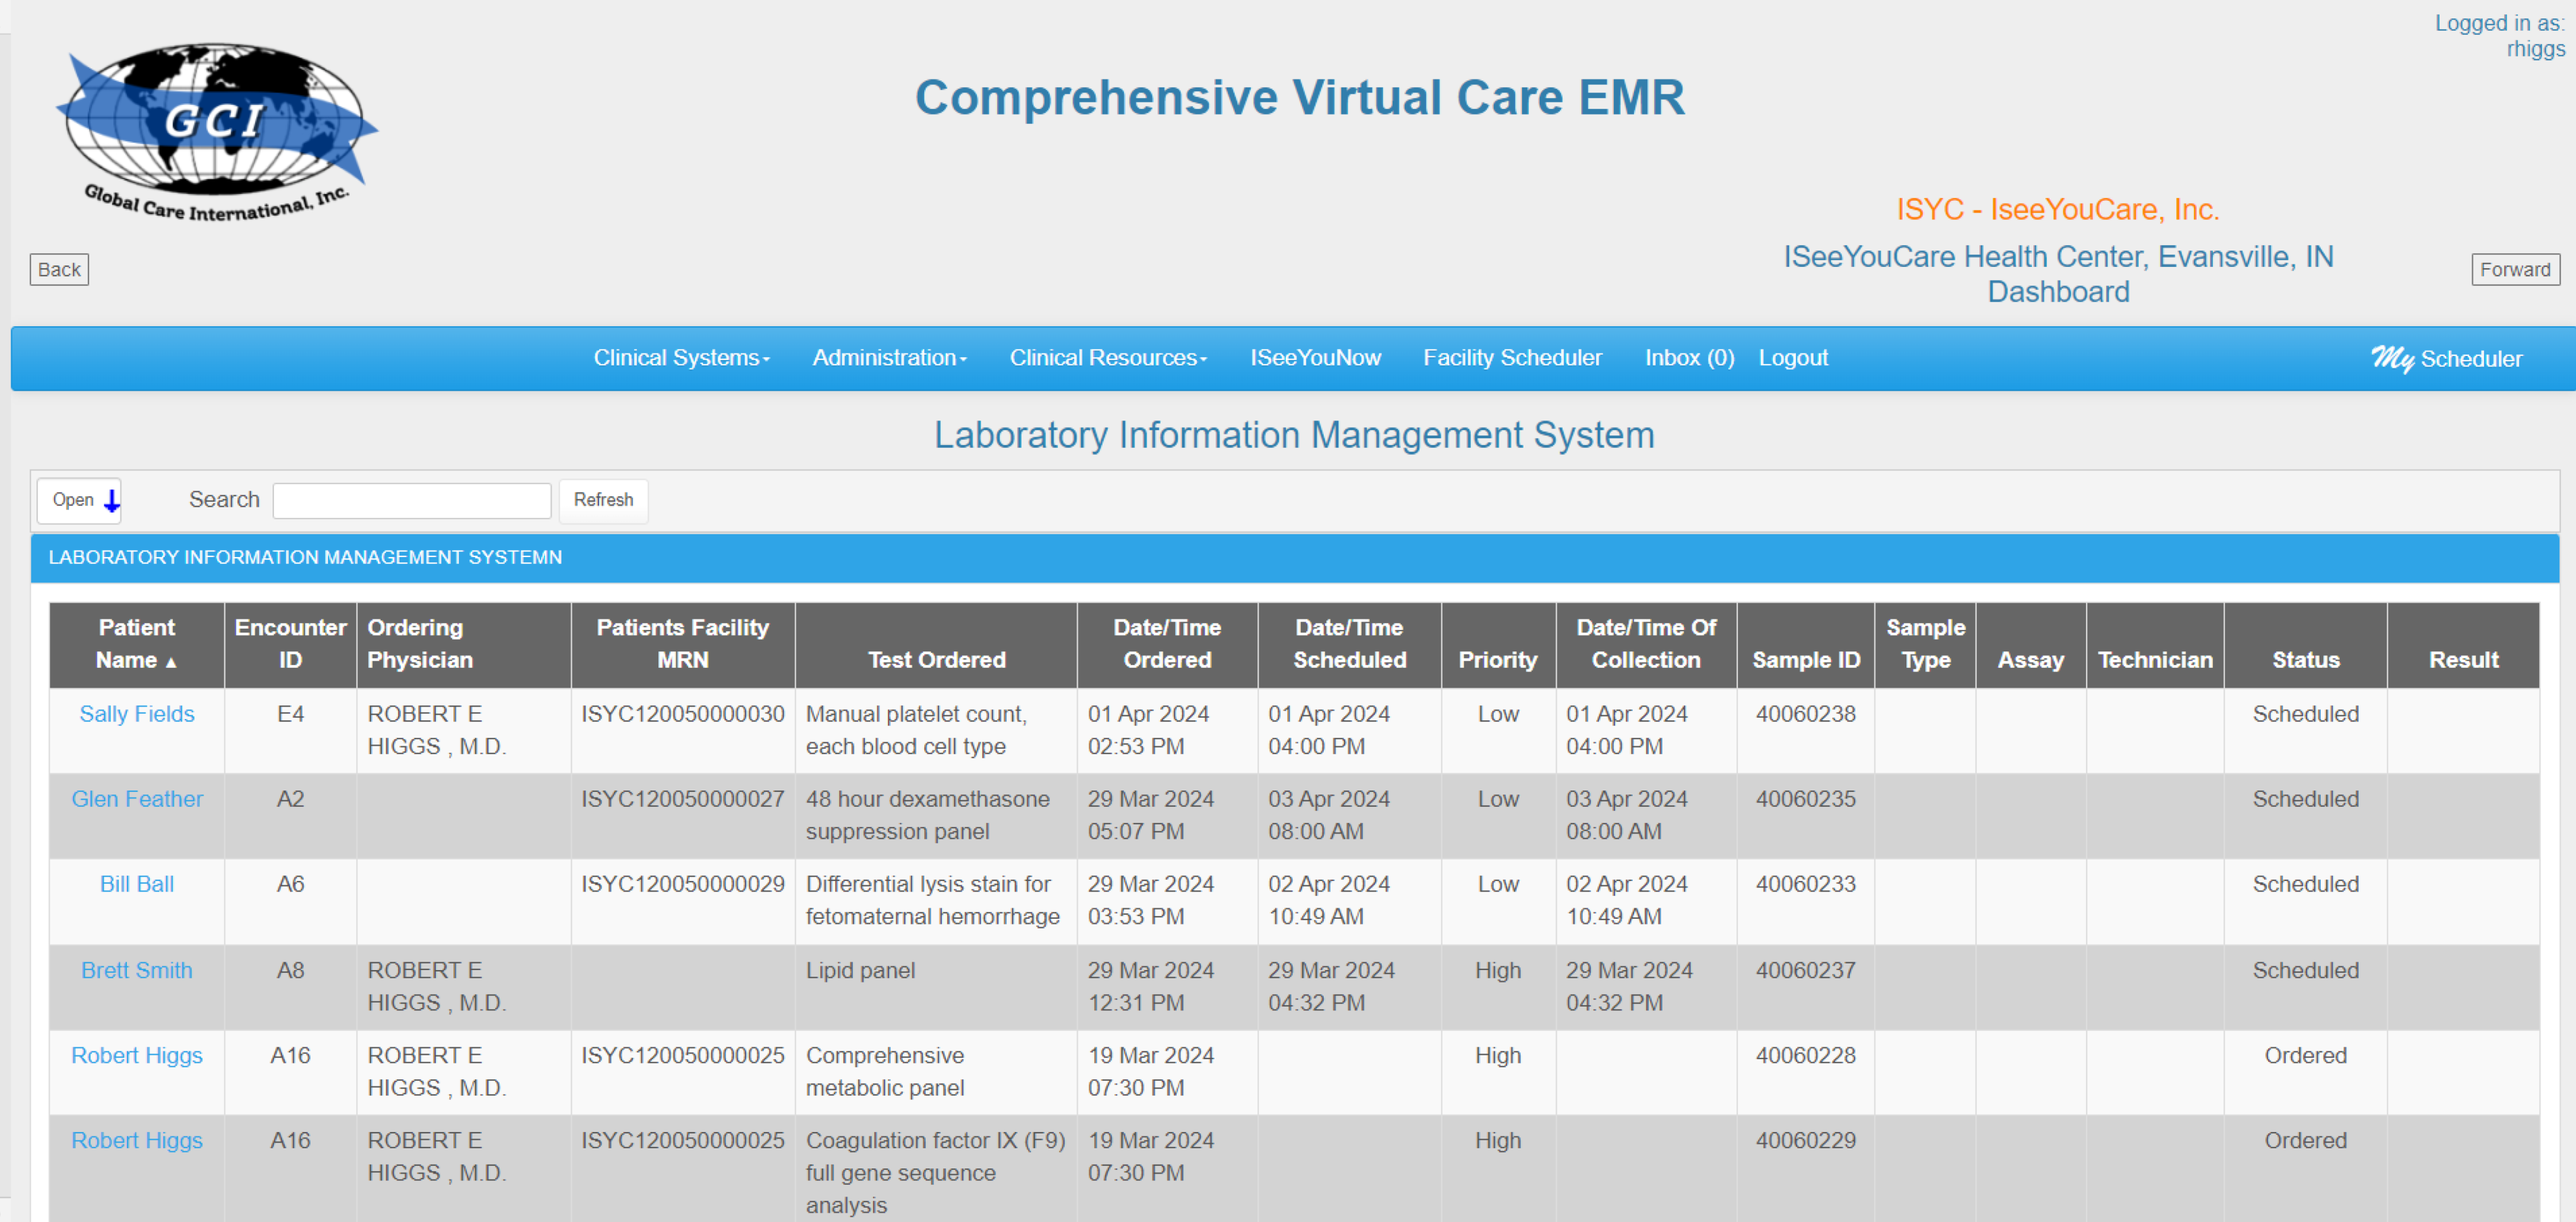Click ISeeYouCare Health Center, Evansville, IN text
The image size is (2576, 1222).
pyautogui.click(x=2058, y=257)
